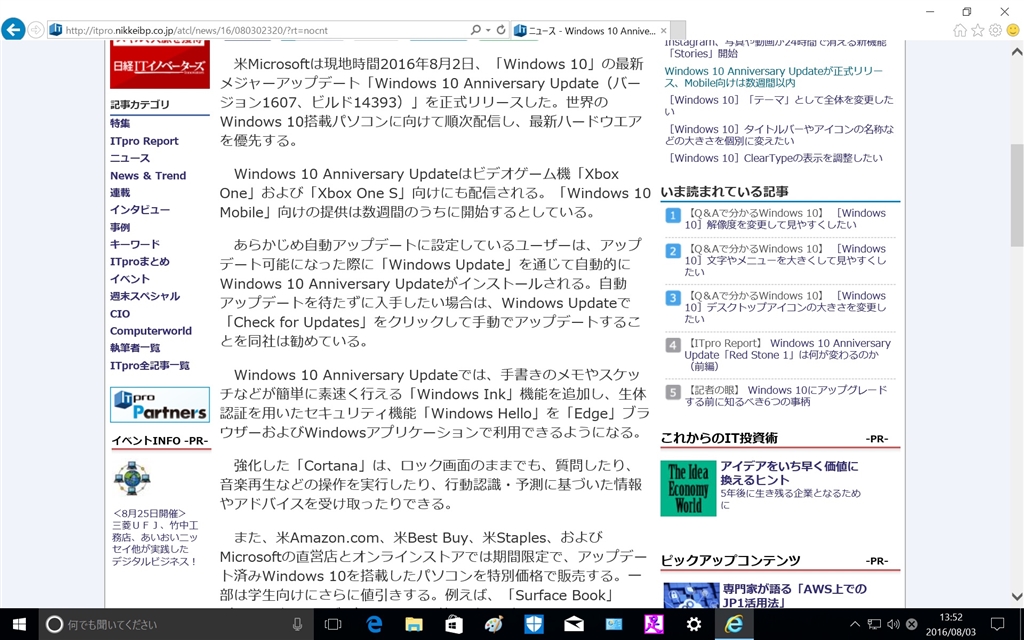Open a new tab with the blank tab button

[679, 31]
